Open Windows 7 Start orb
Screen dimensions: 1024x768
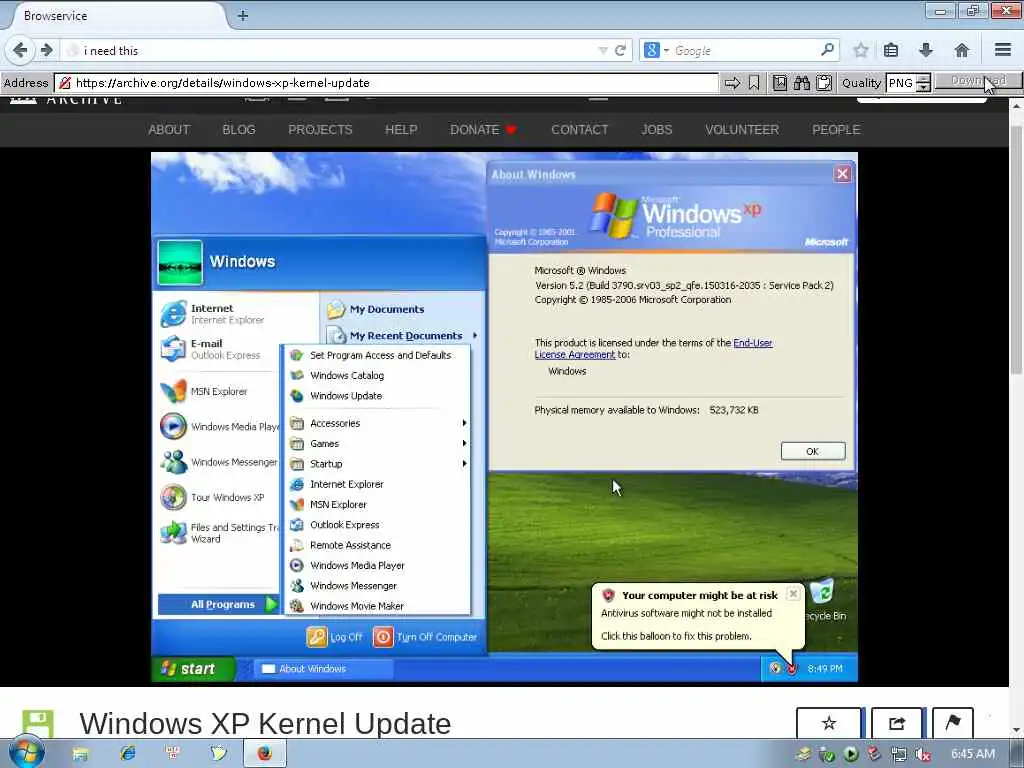(x=25, y=753)
